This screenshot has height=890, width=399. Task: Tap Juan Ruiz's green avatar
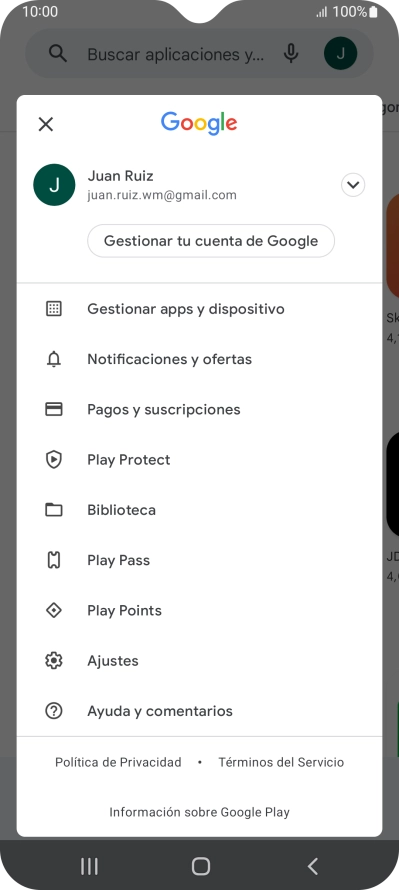coord(54,185)
